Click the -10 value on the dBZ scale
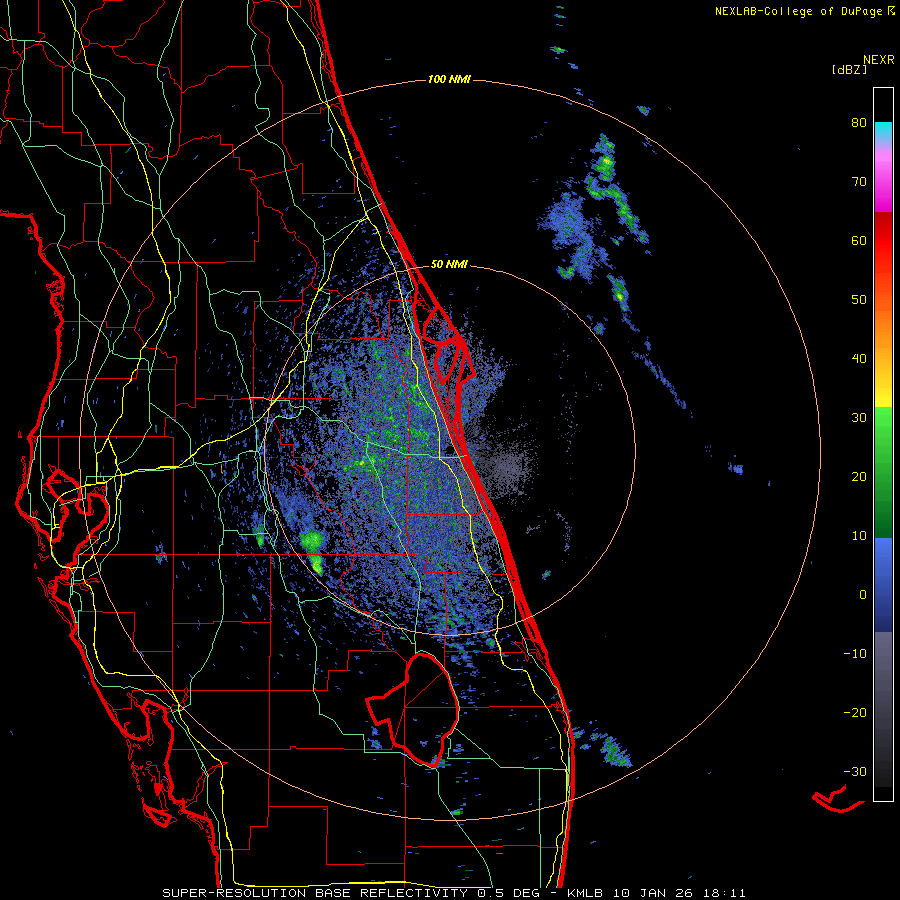900x900 pixels. (855, 654)
